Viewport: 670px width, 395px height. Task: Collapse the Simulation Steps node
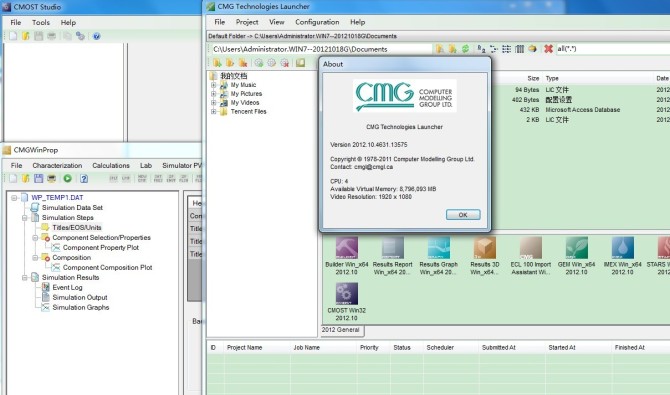25,218
